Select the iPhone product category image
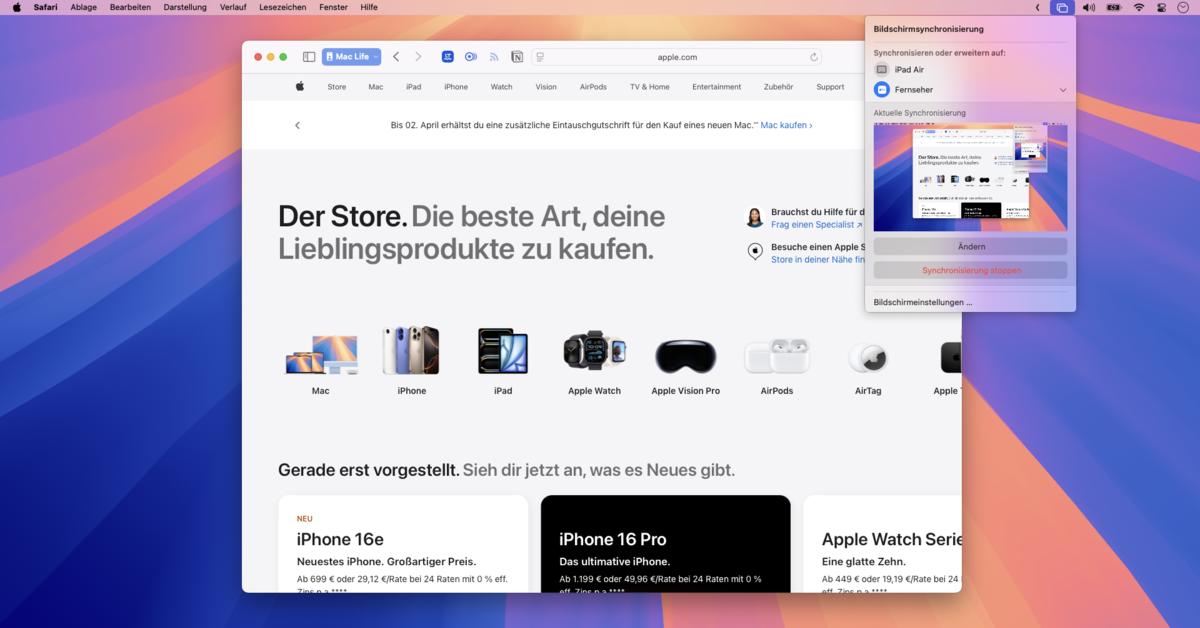The image size is (1200, 628). click(x=411, y=351)
